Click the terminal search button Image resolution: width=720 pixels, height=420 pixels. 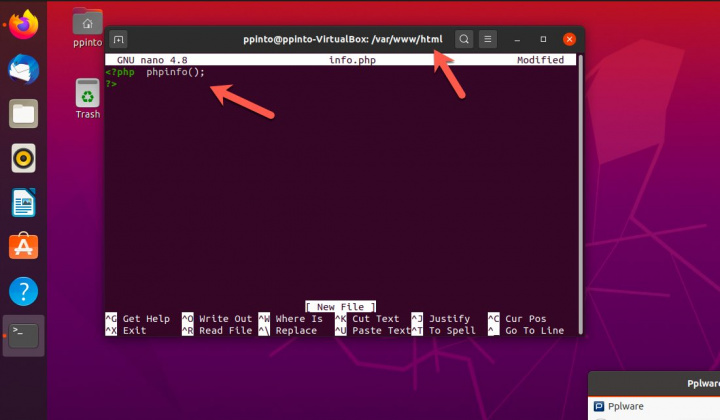[464, 40]
